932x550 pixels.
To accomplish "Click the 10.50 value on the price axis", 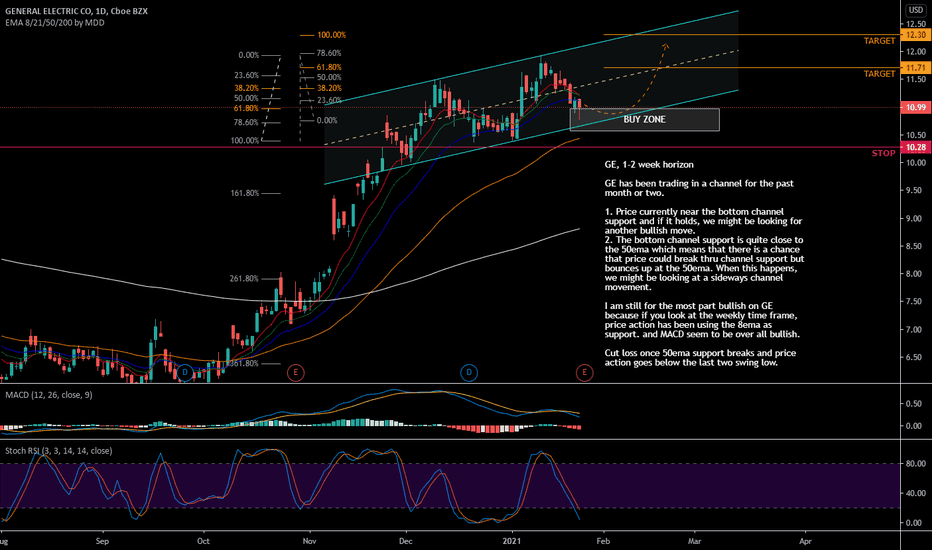I will pyautogui.click(x=916, y=135).
